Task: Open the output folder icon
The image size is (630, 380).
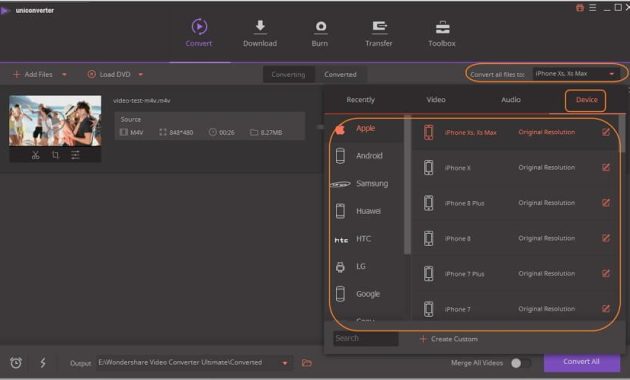Action: coord(307,363)
